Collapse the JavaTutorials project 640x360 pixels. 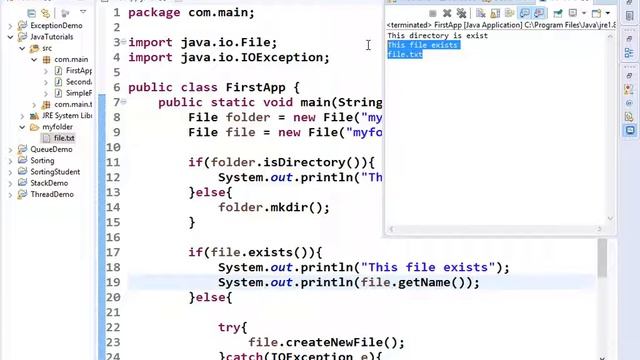[10, 37]
